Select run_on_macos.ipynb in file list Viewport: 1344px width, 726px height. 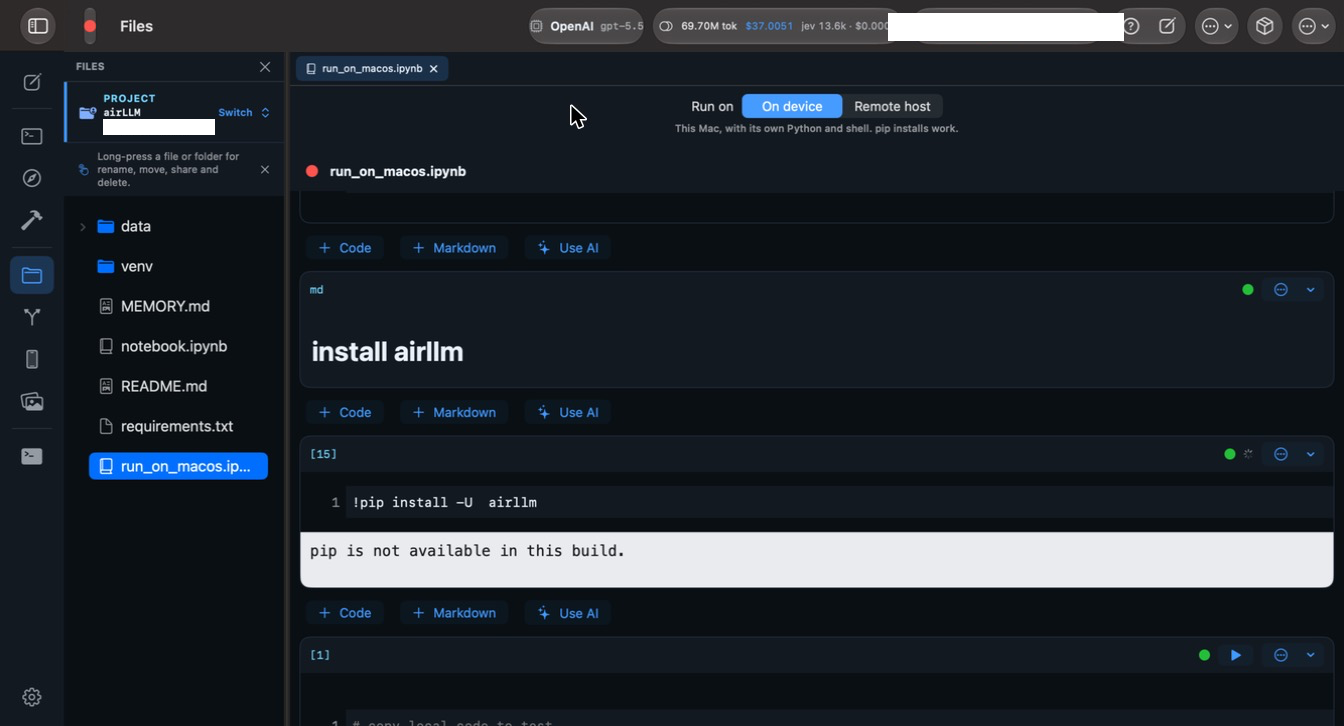pyautogui.click(x=178, y=466)
